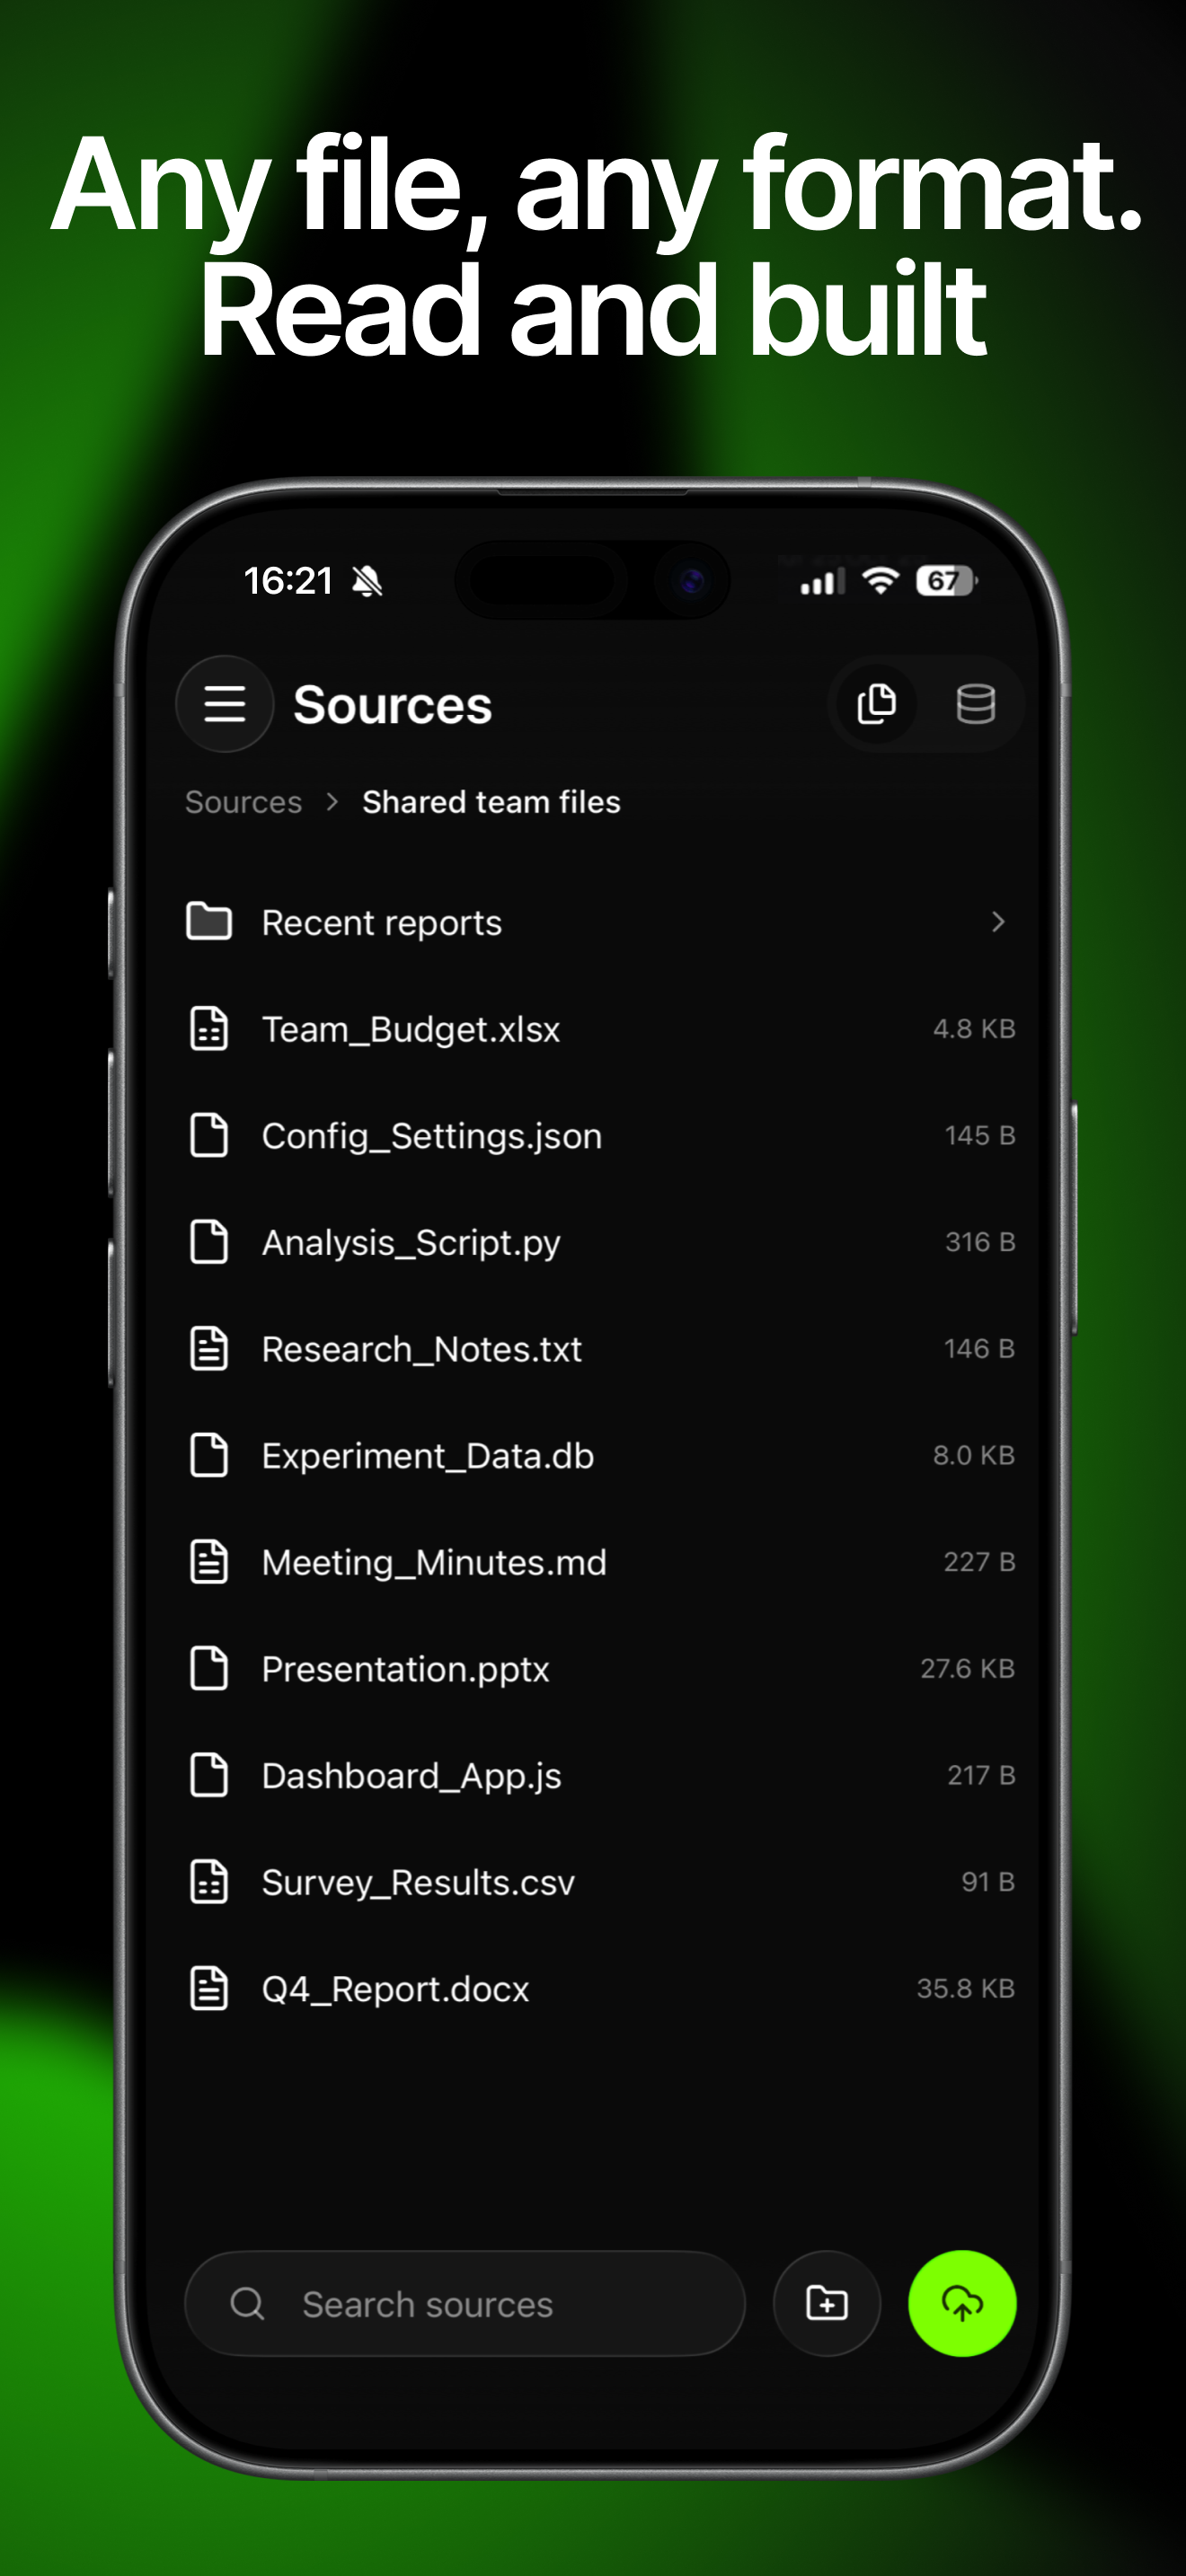This screenshot has width=1186, height=2576.
Task: Tap the new folder button
Action: tap(827, 2303)
